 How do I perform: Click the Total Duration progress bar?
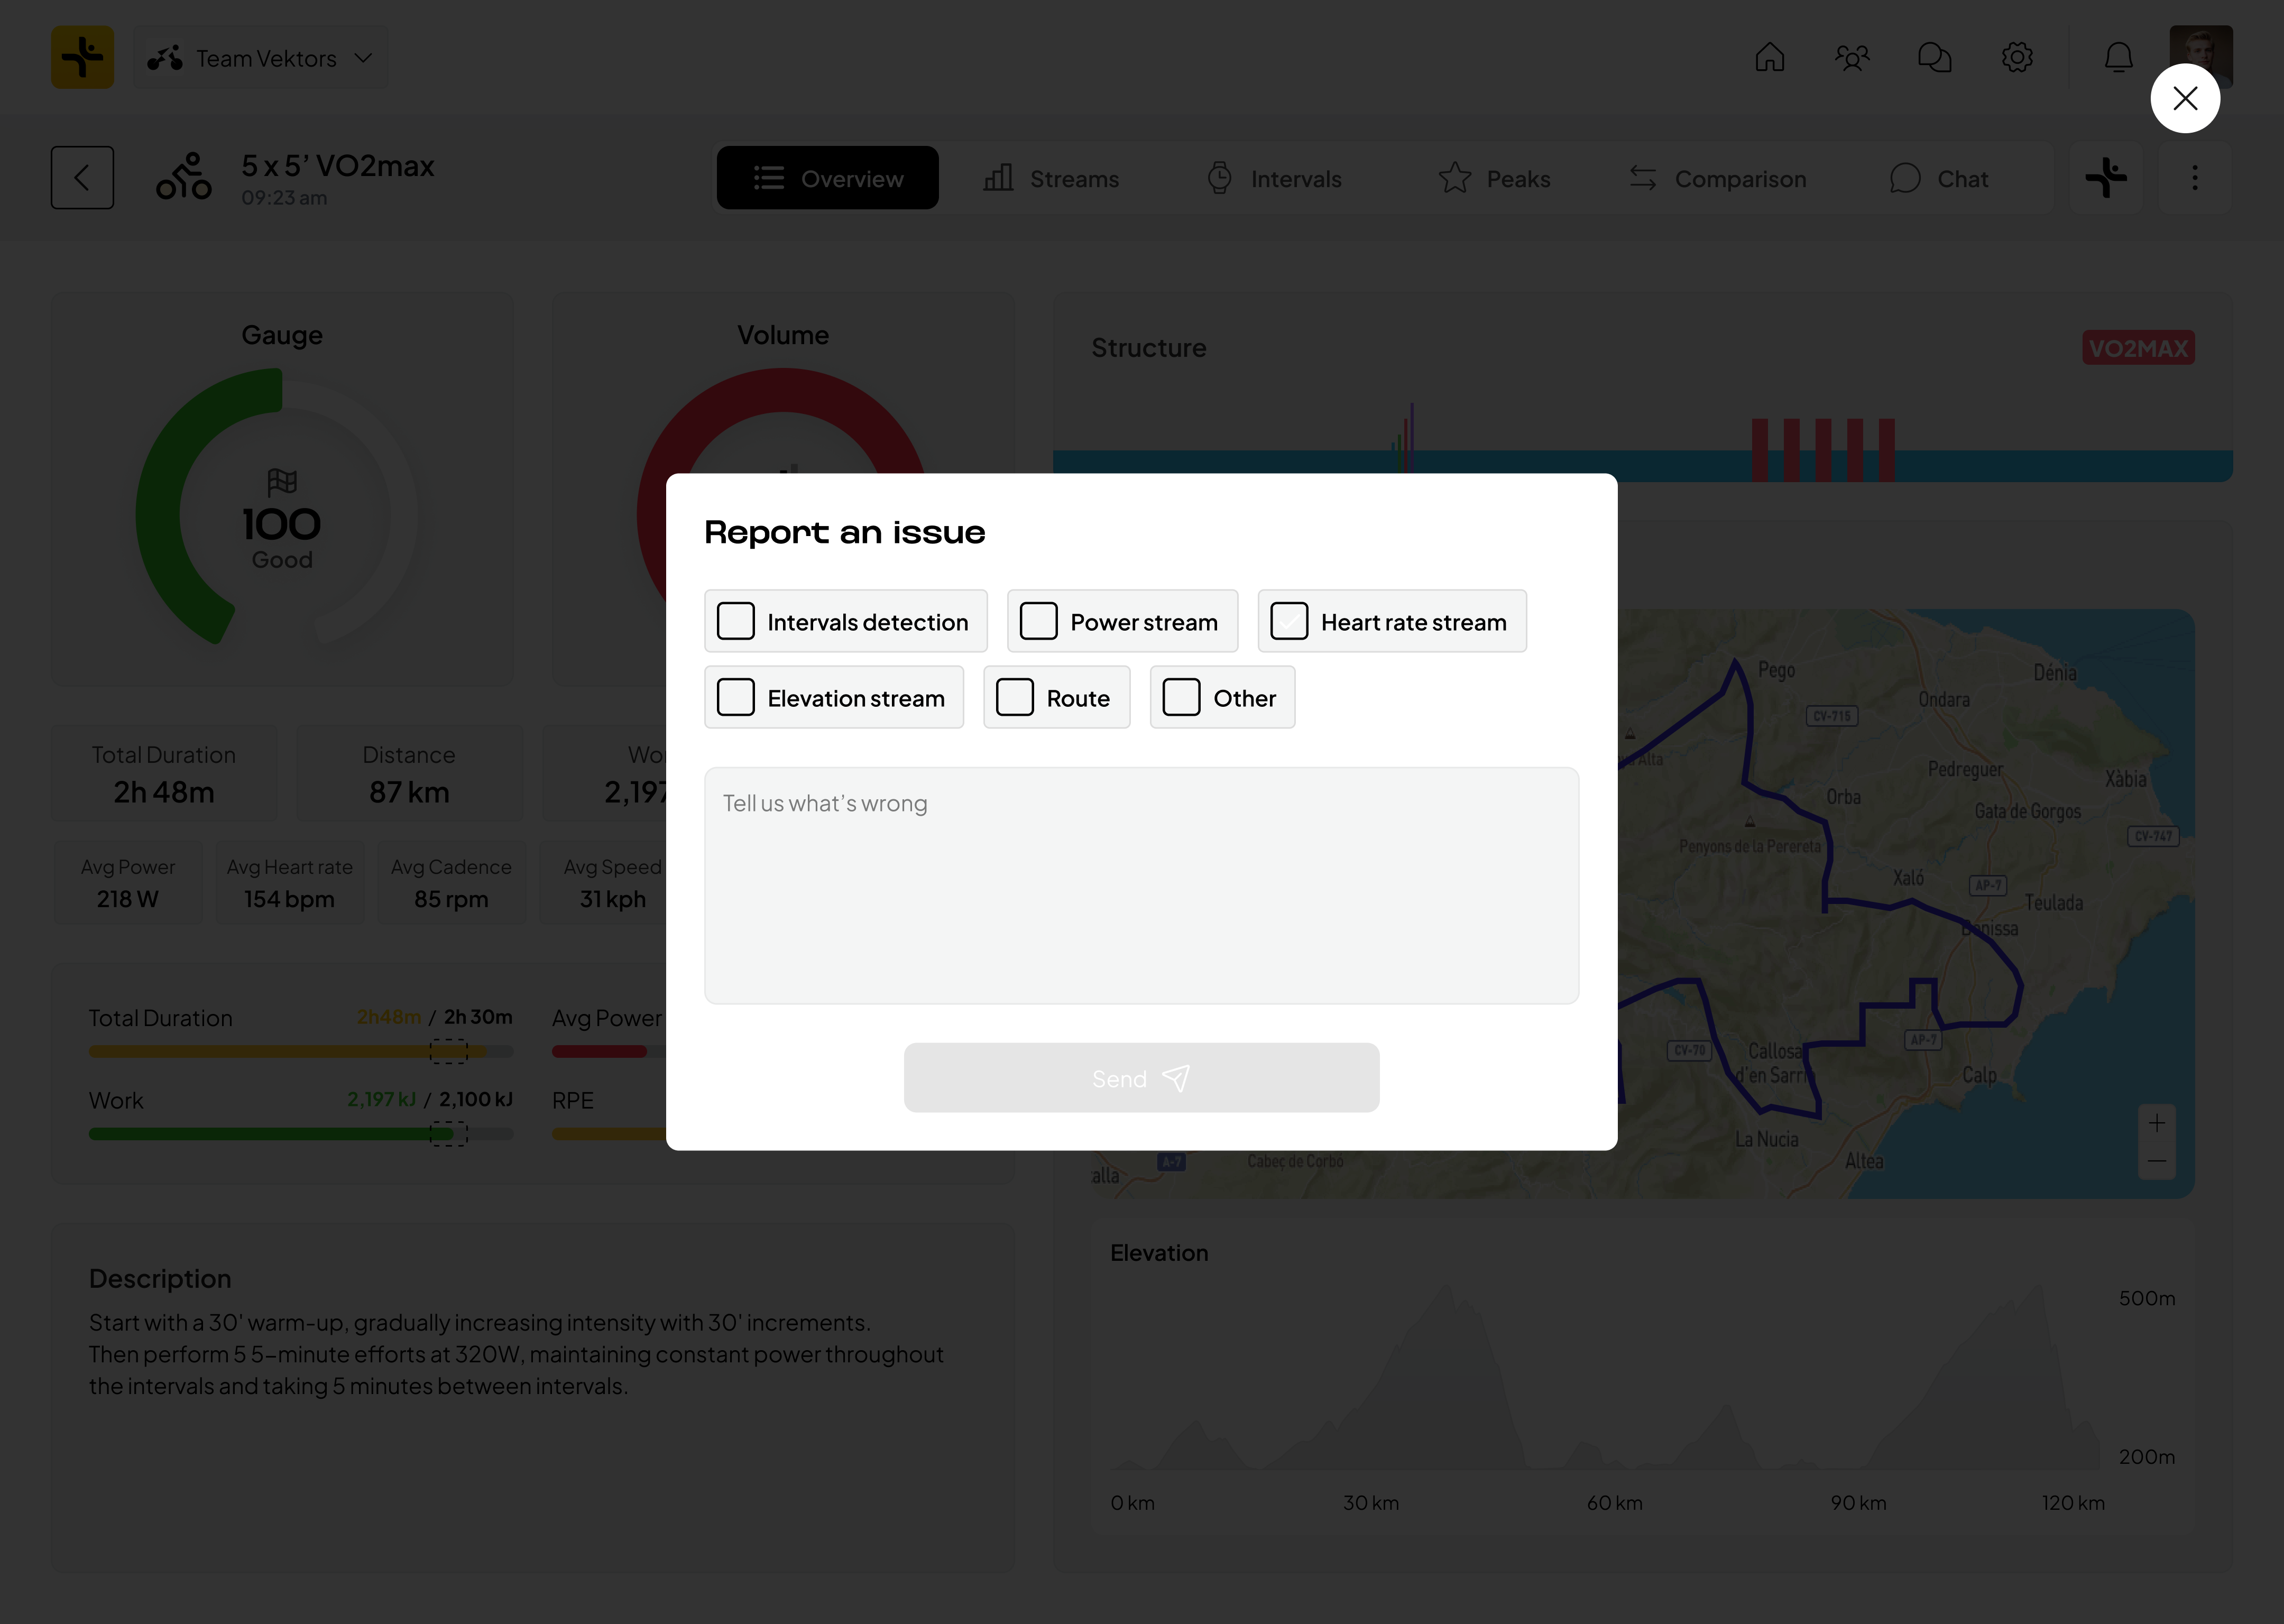(x=301, y=1051)
